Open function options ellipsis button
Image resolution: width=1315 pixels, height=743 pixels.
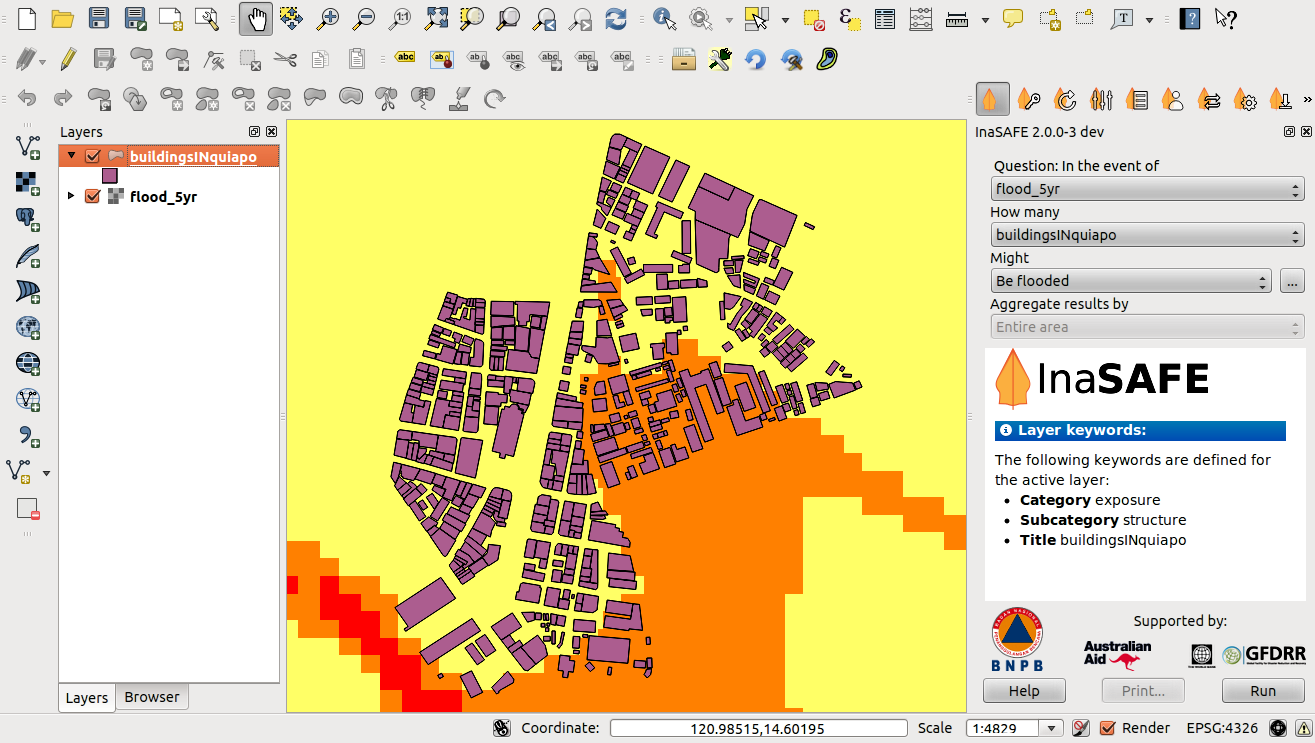click(x=1292, y=281)
